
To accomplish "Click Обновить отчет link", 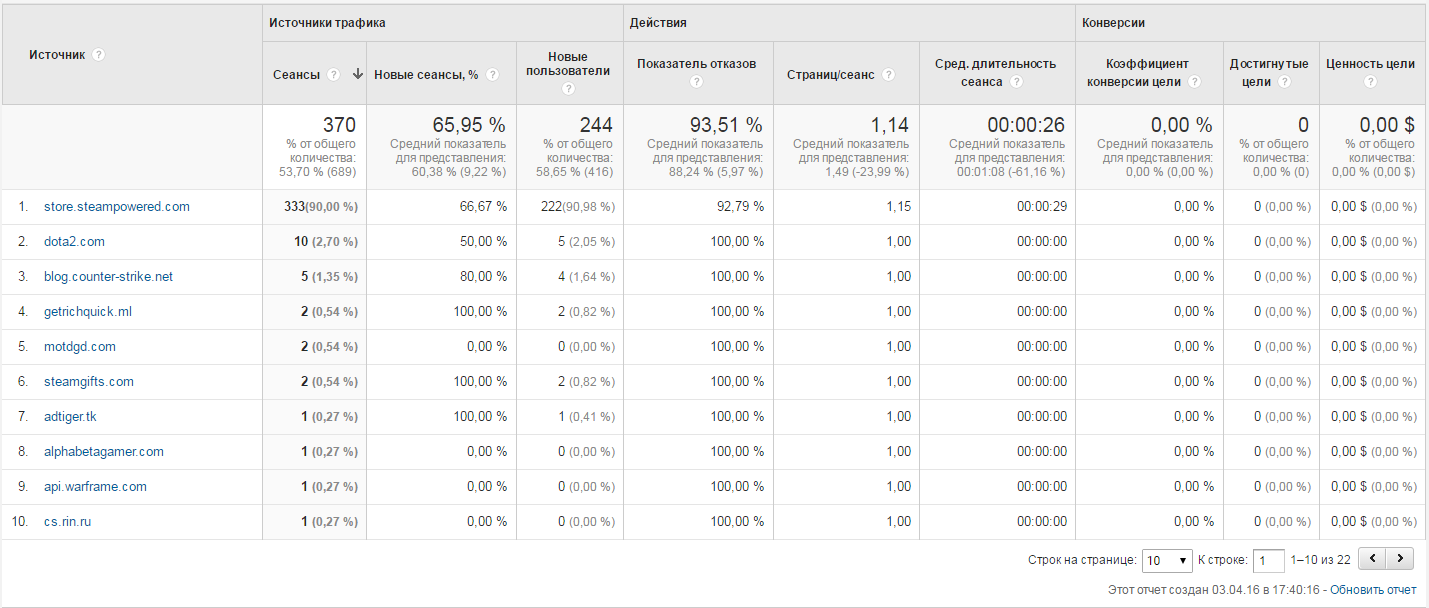I will (1373, 589).
